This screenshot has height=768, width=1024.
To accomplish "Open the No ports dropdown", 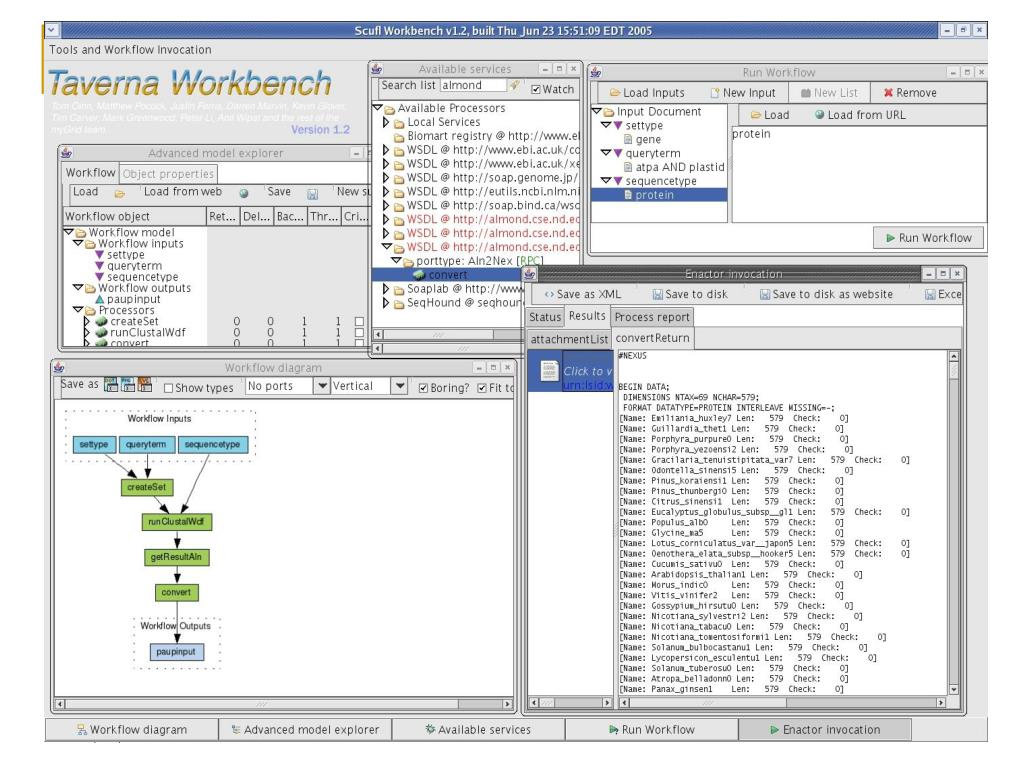I will 321,386.
